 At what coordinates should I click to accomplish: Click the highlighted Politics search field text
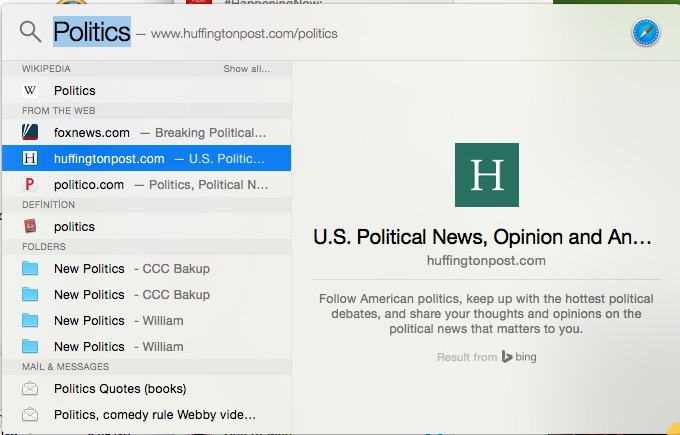click(92, 32)
